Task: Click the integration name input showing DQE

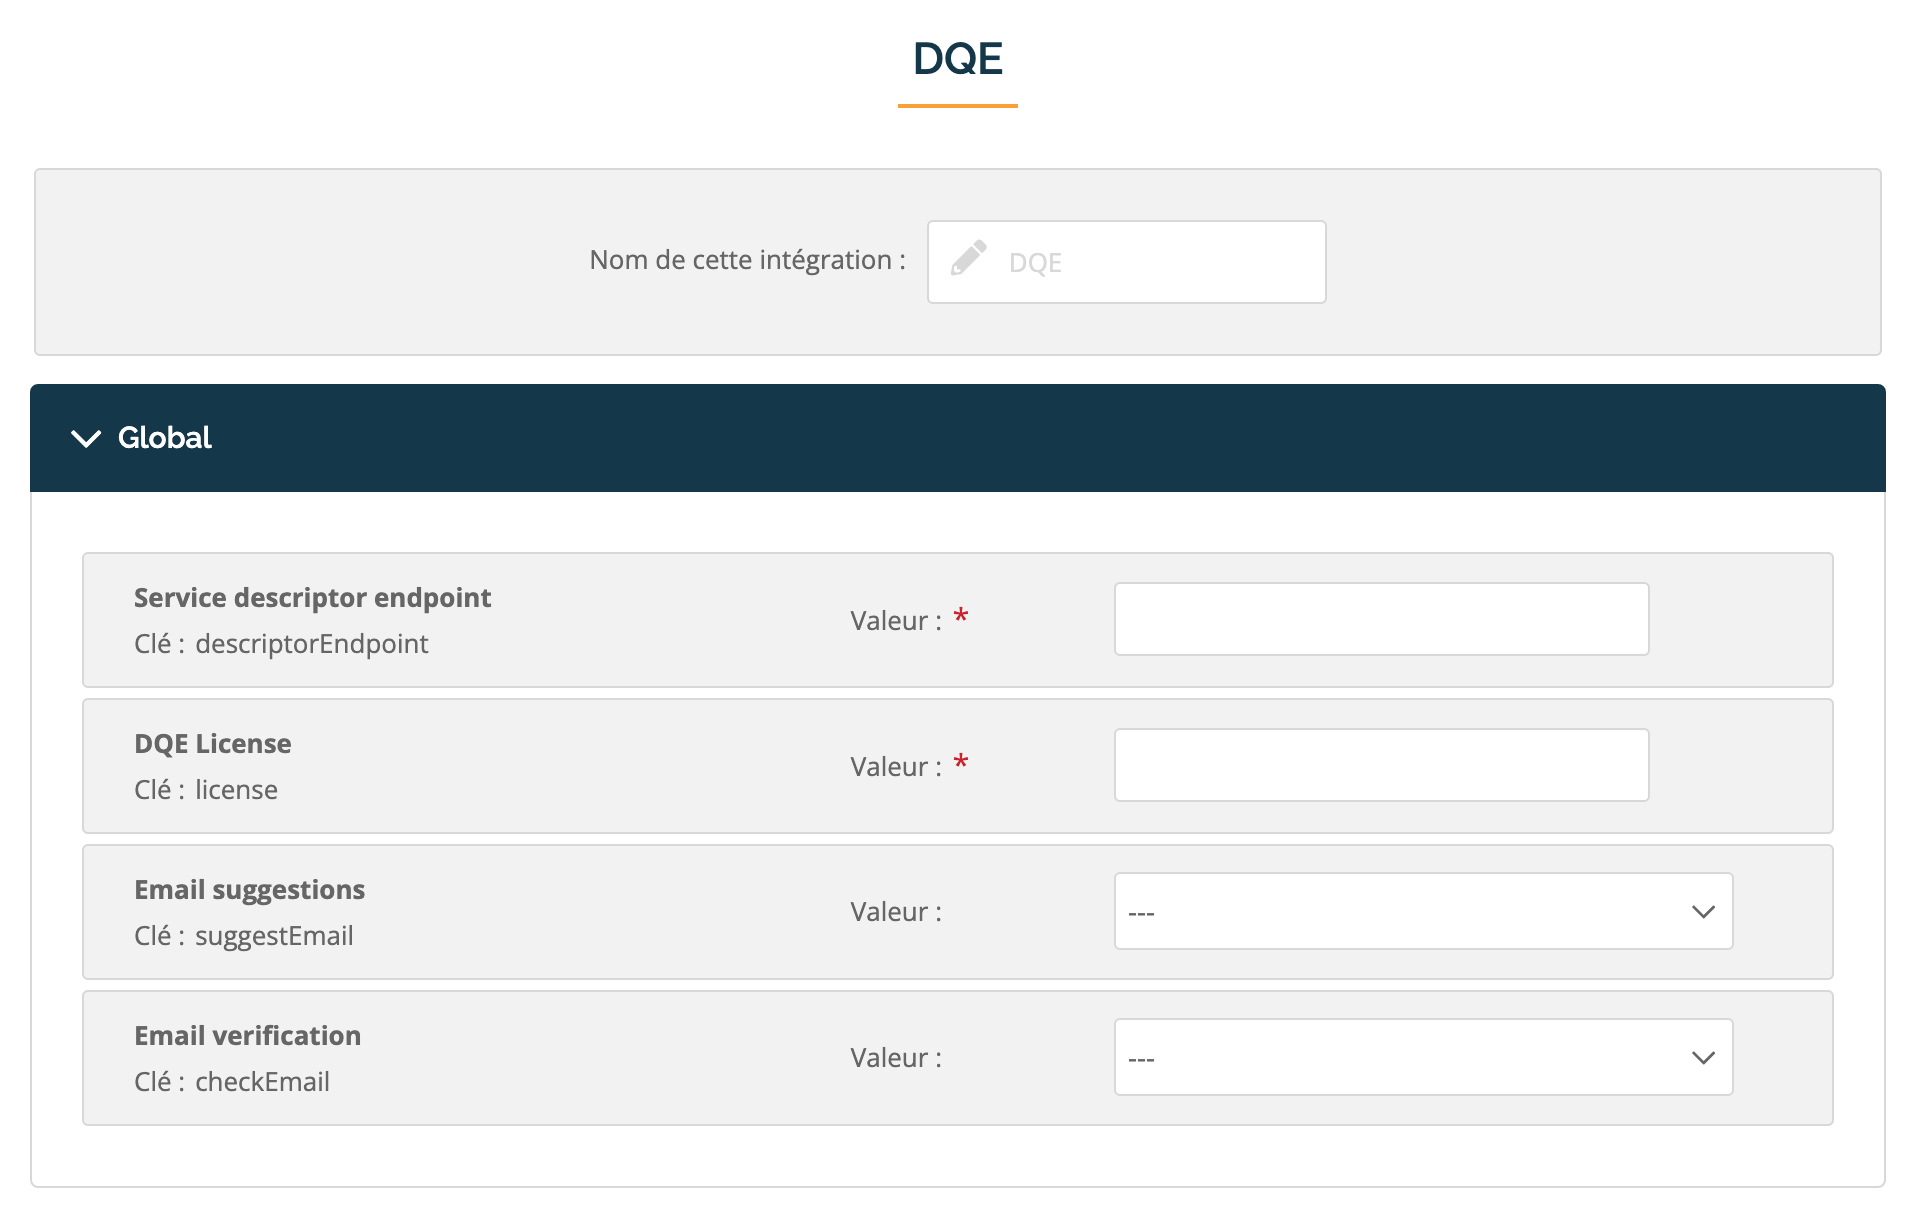Action: pos(1126,262)
